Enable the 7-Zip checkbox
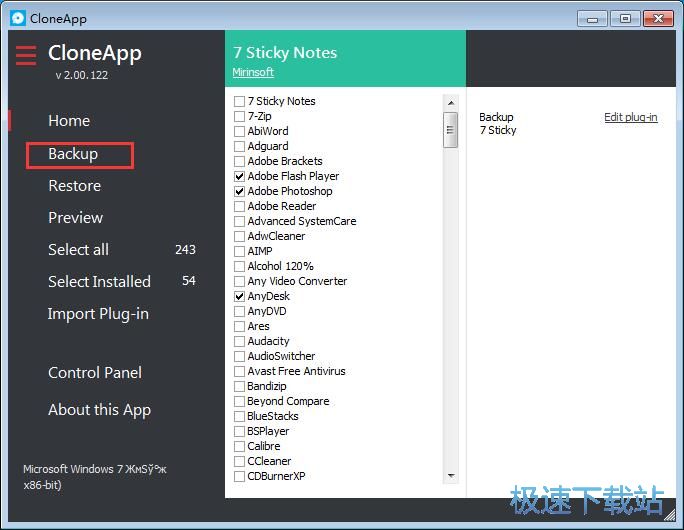The height and width of the screenshot is (530, 684). click(239, 116)
